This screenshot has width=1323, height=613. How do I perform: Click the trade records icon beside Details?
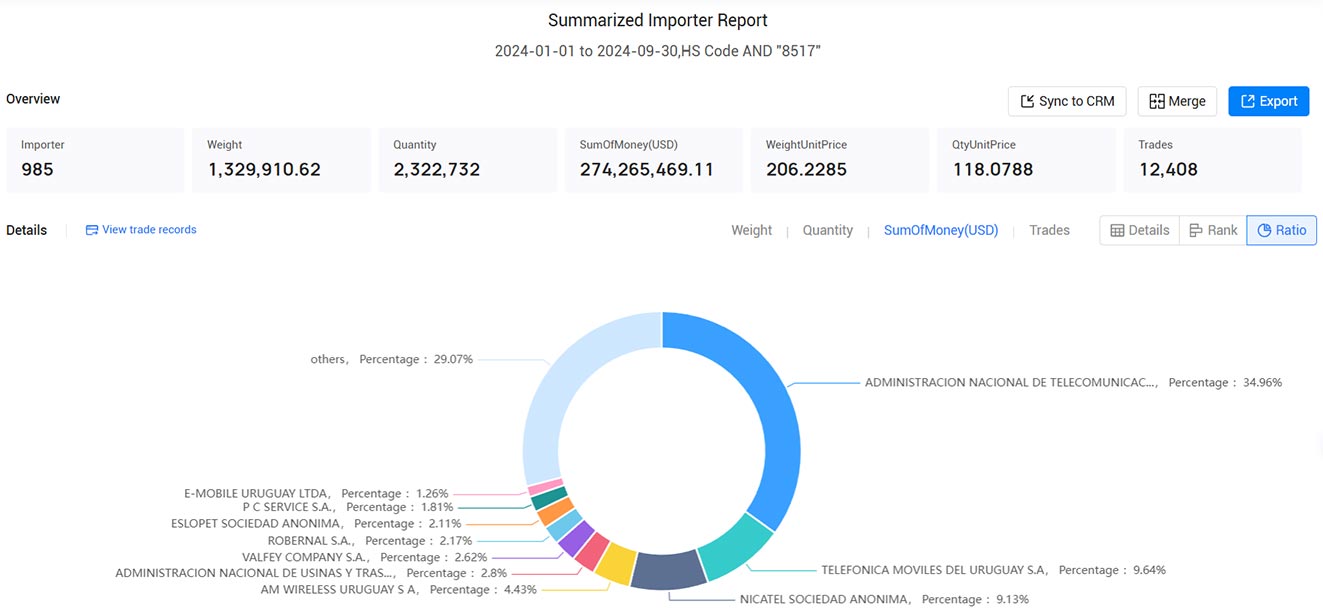[92, 230]
